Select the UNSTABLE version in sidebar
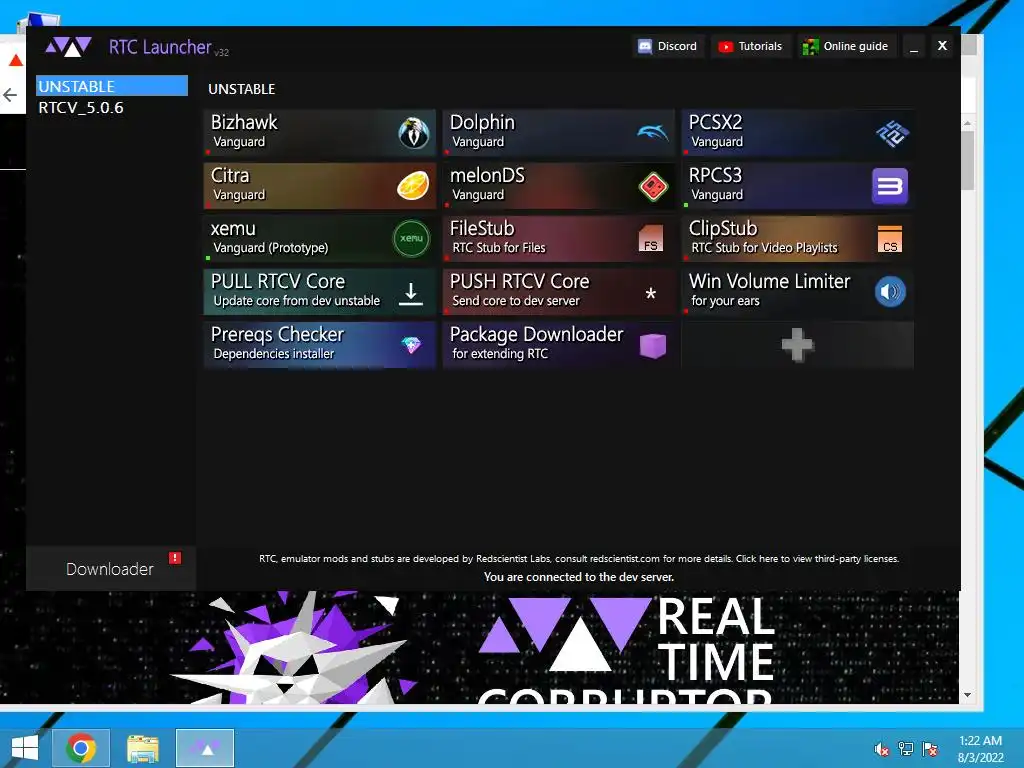This screenshot has height=768, width=1024. (112, 86)
